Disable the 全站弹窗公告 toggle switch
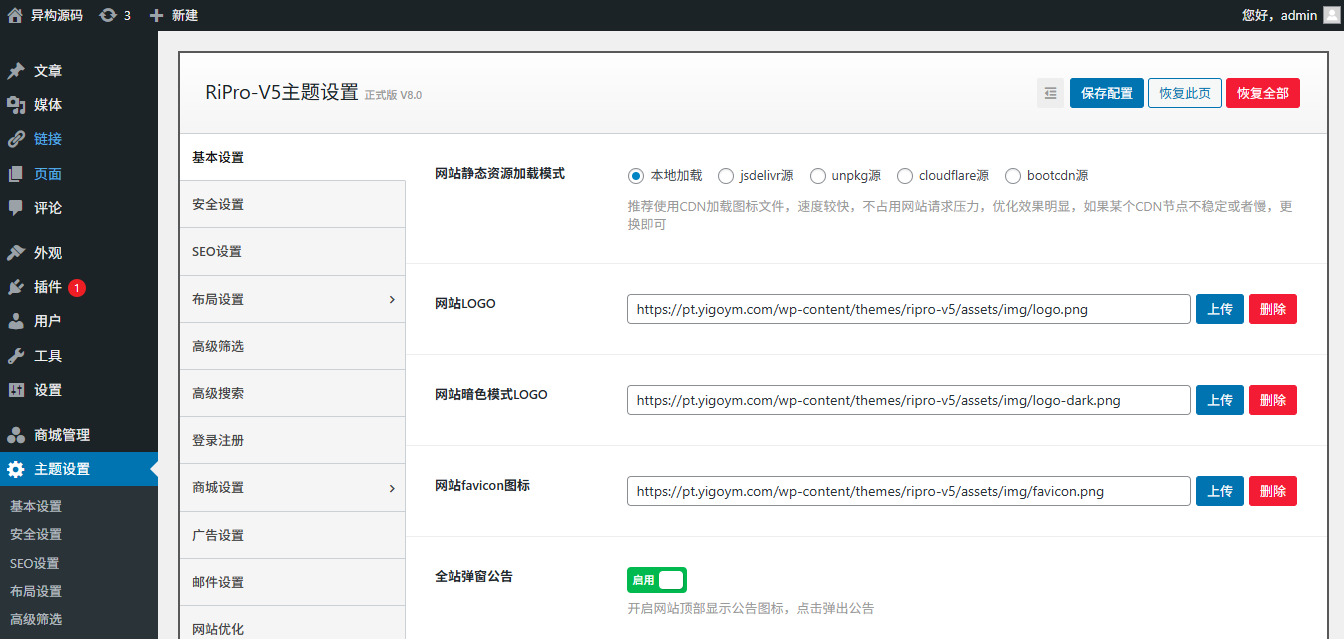 [x=657, y=580]
